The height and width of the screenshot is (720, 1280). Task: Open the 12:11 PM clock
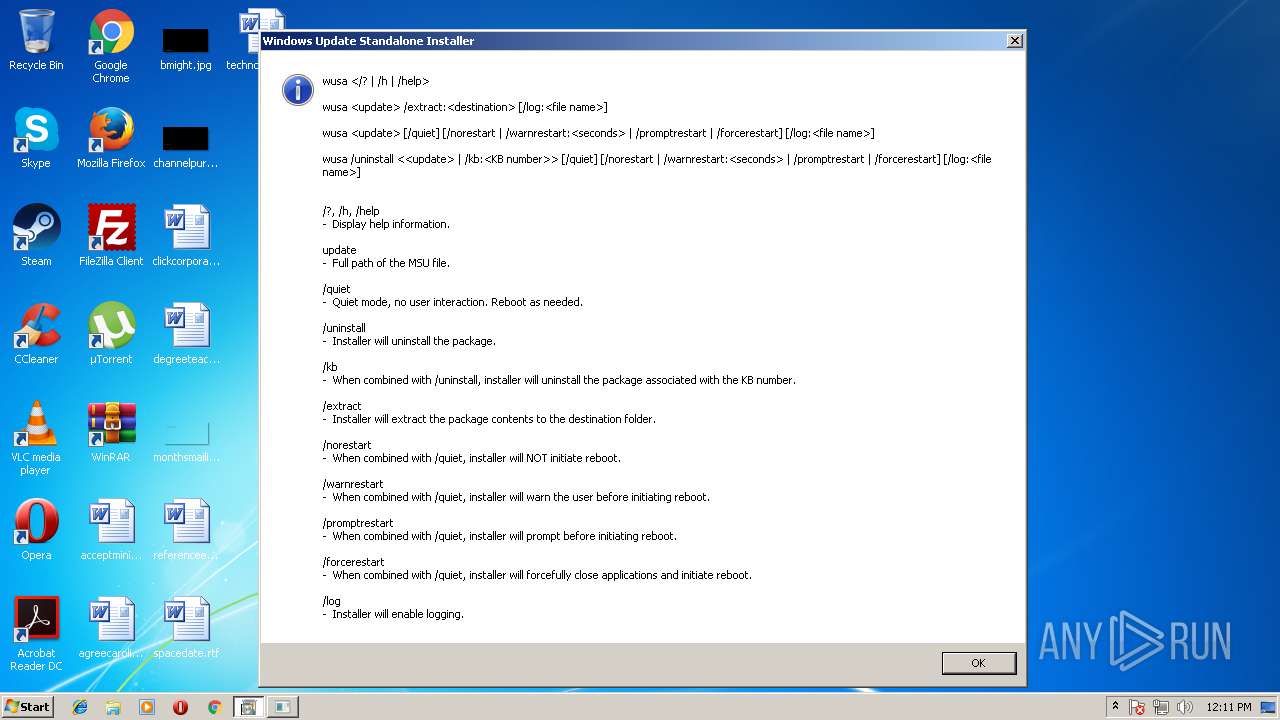[x=1229, y=707]
